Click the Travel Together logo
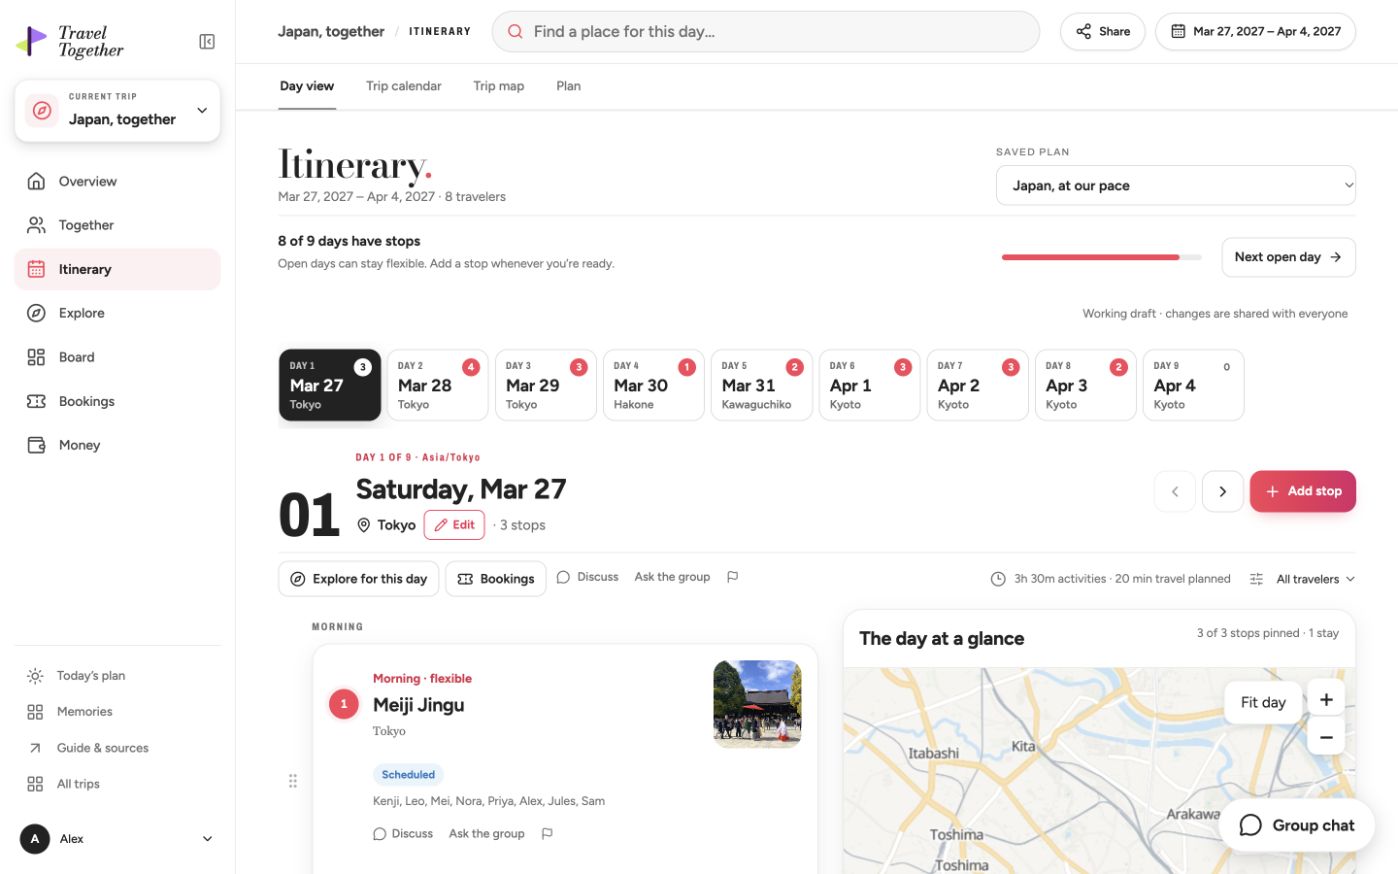 (70, 41)
